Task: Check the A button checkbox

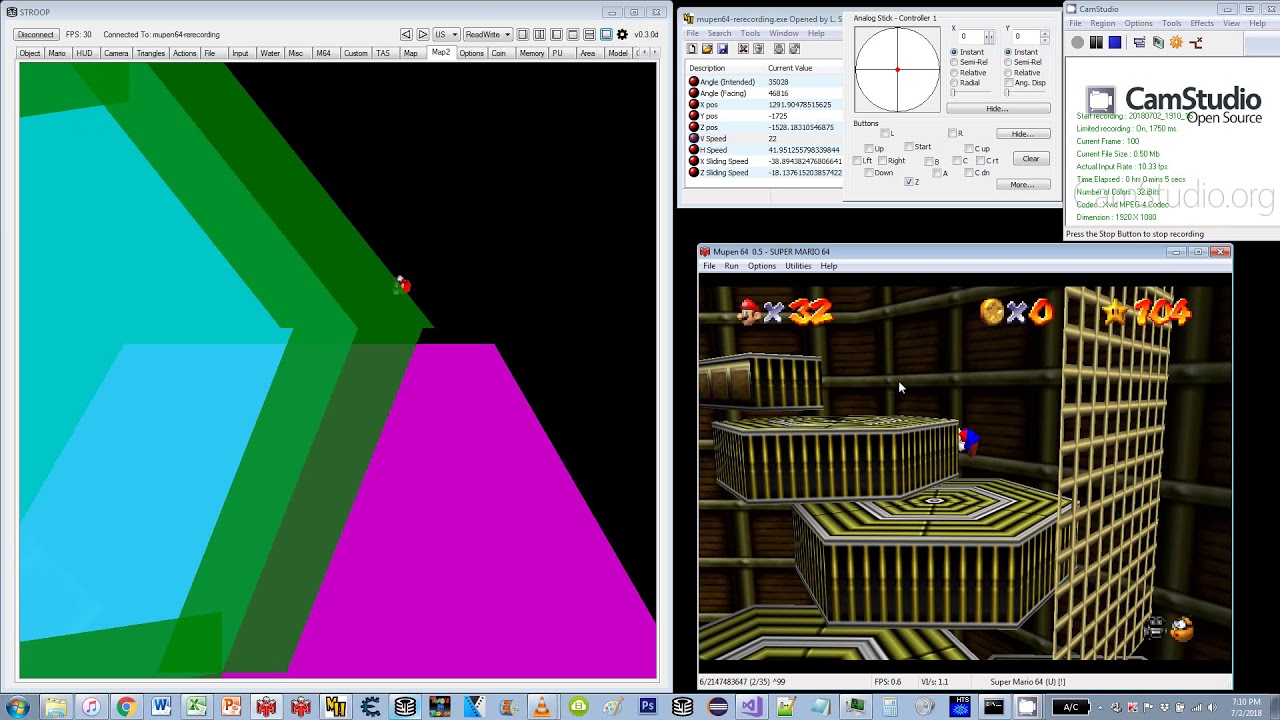Action: (x=937, y=173)
